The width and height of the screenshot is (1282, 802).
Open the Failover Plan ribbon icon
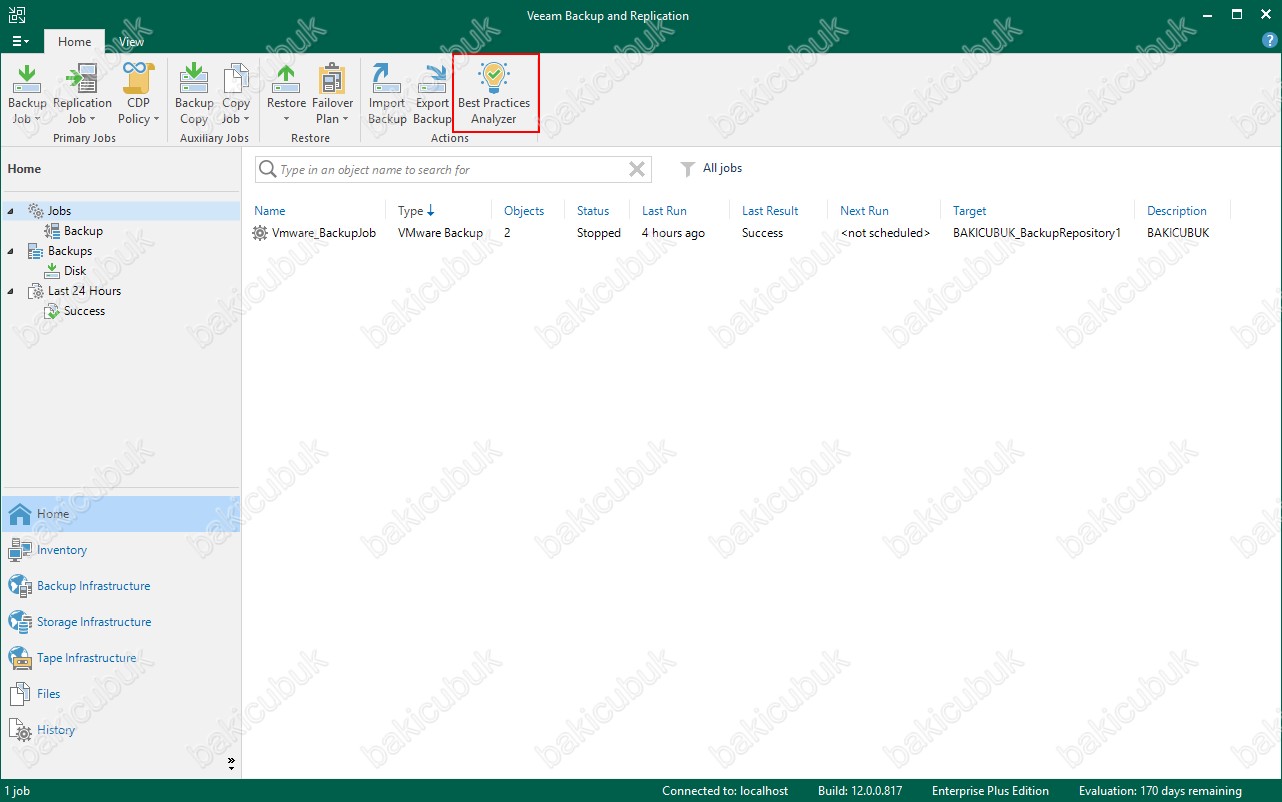coord(332,79)
